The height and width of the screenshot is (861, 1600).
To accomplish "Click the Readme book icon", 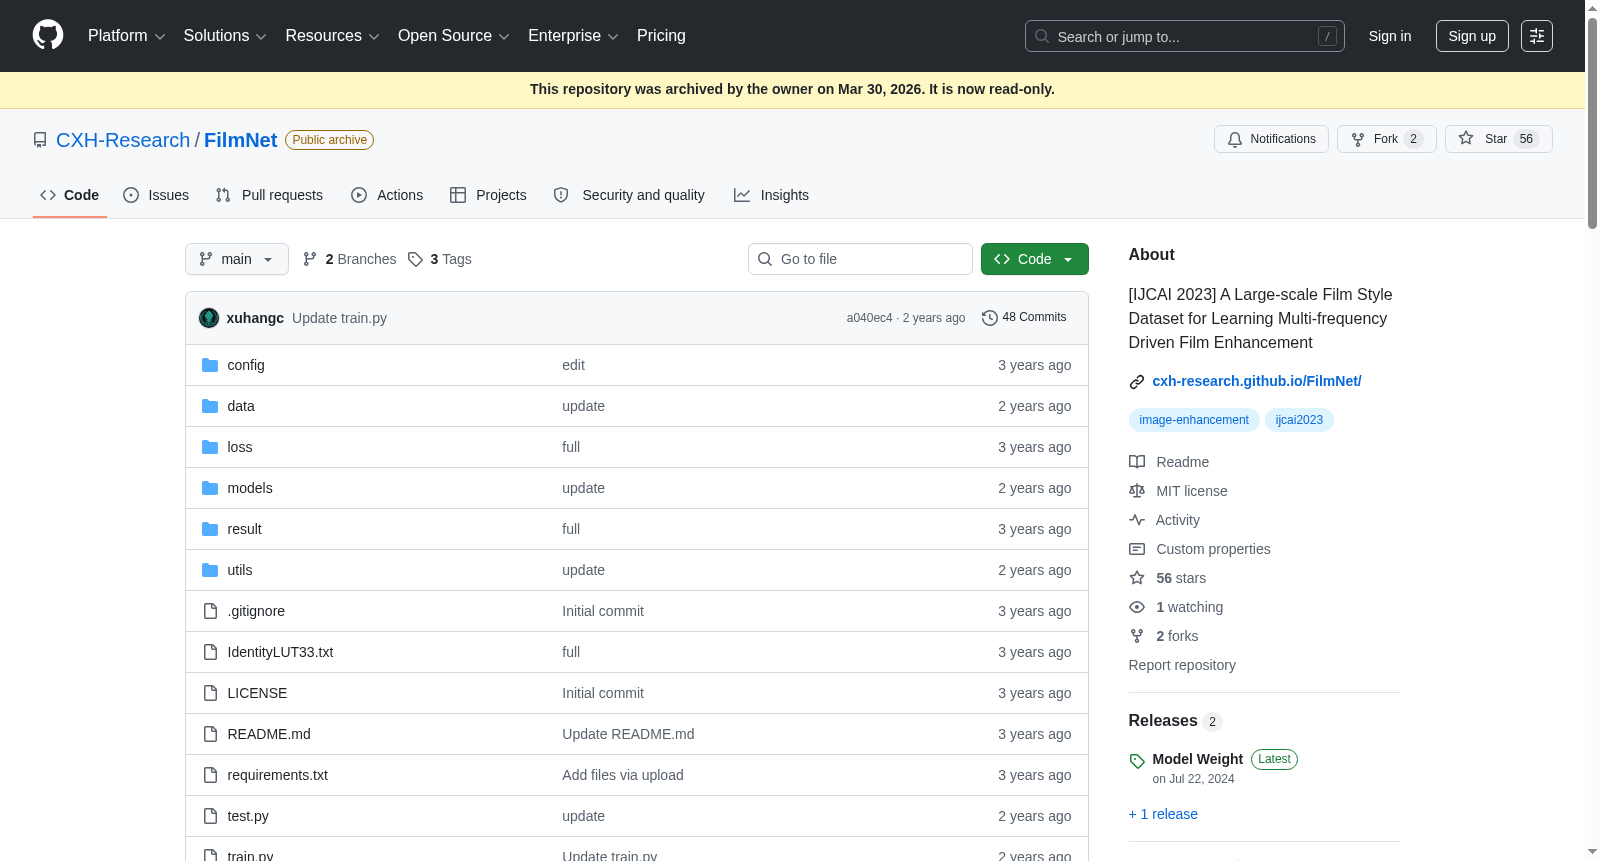I will tap(1137, 462).
